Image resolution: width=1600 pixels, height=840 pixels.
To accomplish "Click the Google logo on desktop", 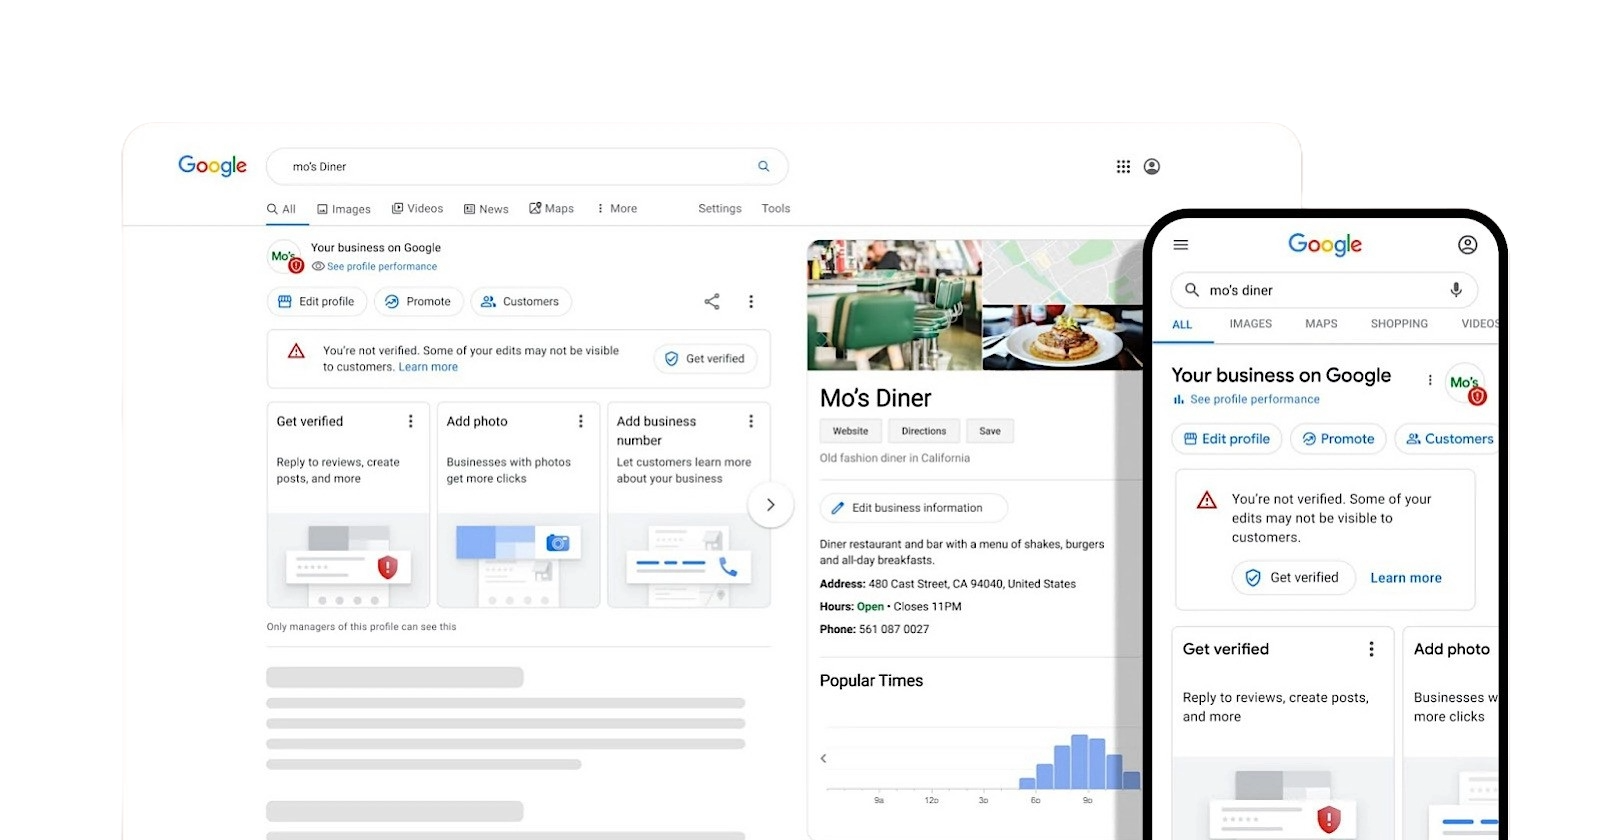I will point(212,166).
